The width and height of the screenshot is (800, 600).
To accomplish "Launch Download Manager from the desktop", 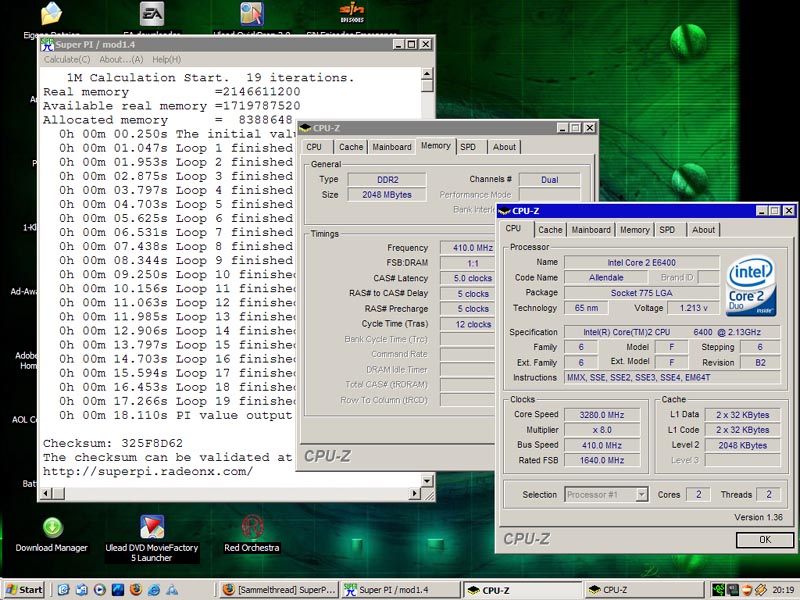I will coord(52,527).
